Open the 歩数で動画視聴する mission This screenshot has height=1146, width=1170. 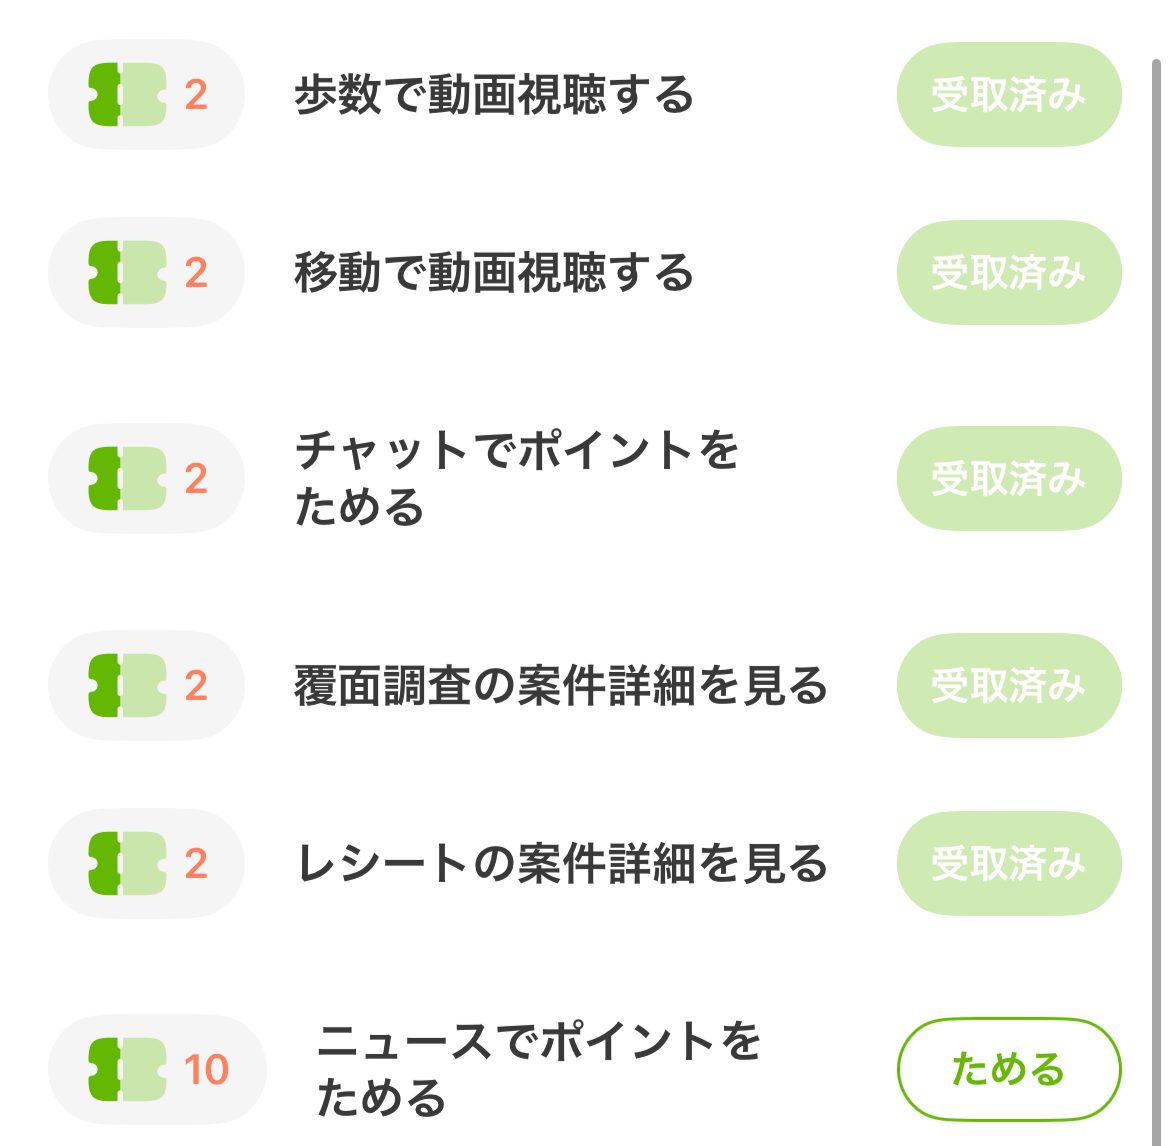494,95
